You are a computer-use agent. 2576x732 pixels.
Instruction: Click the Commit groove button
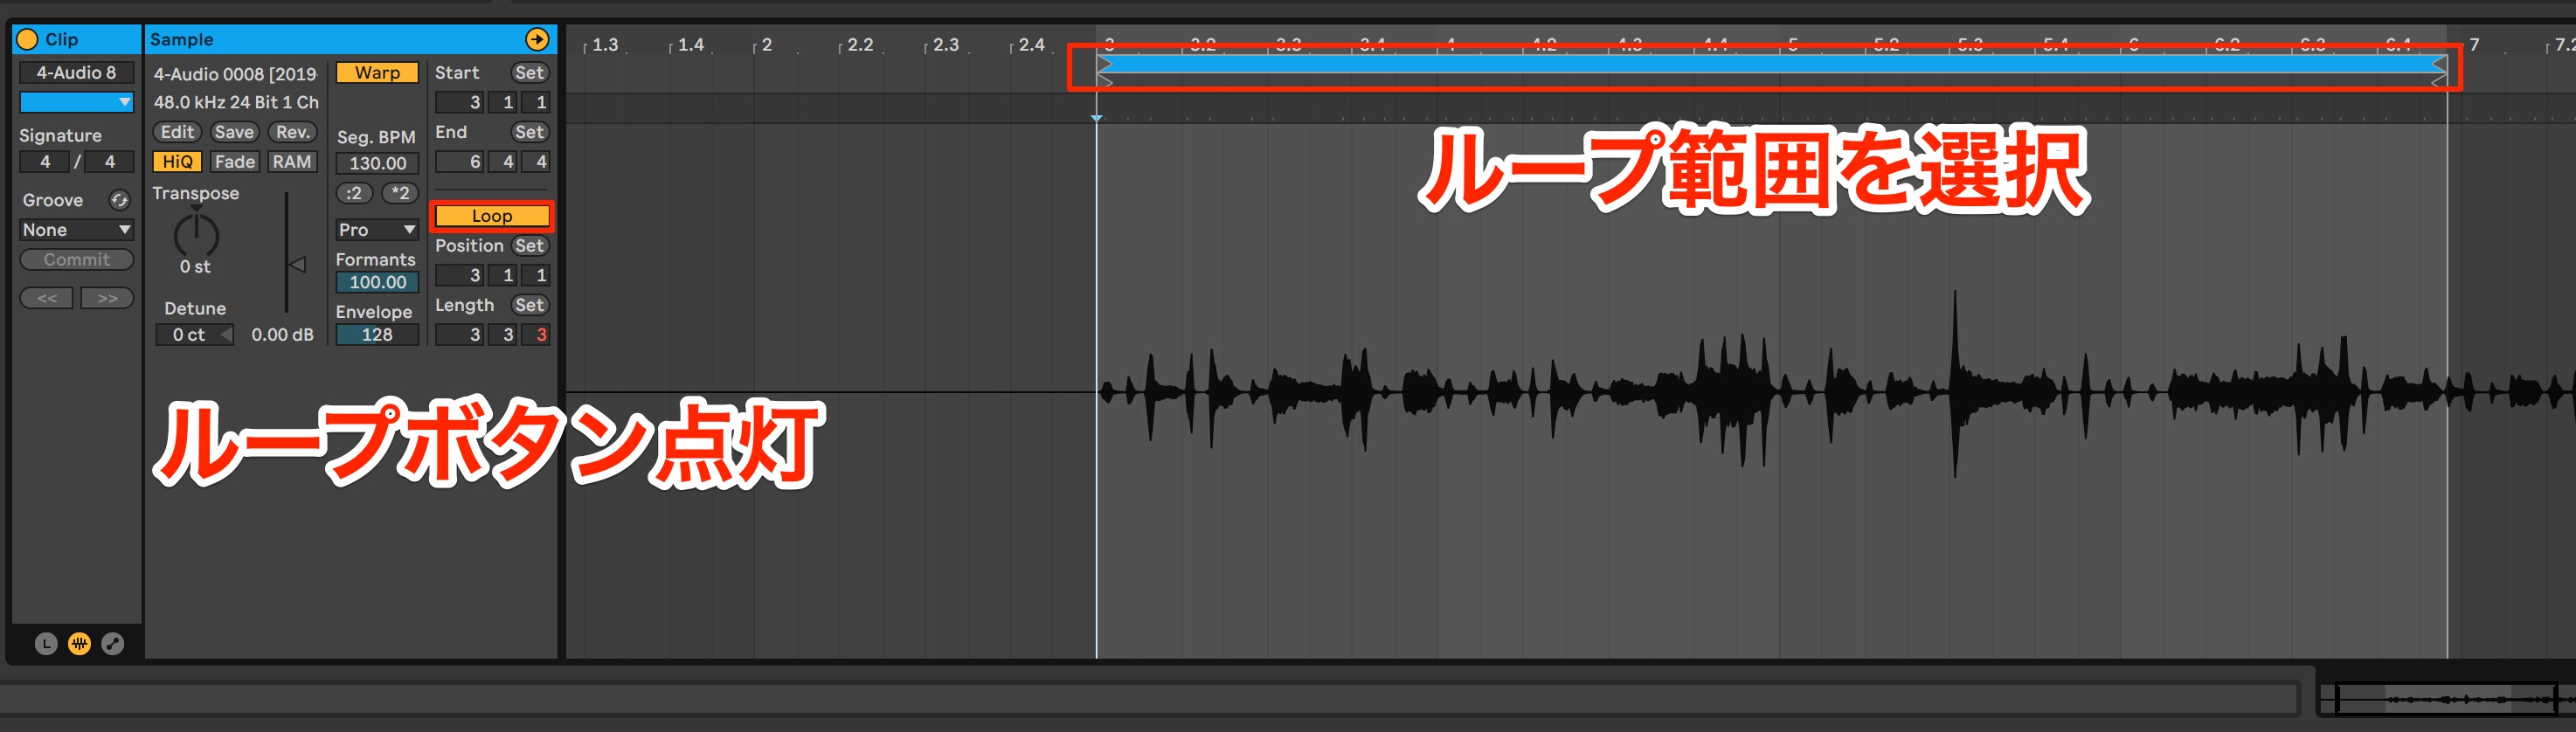point(76,260)
